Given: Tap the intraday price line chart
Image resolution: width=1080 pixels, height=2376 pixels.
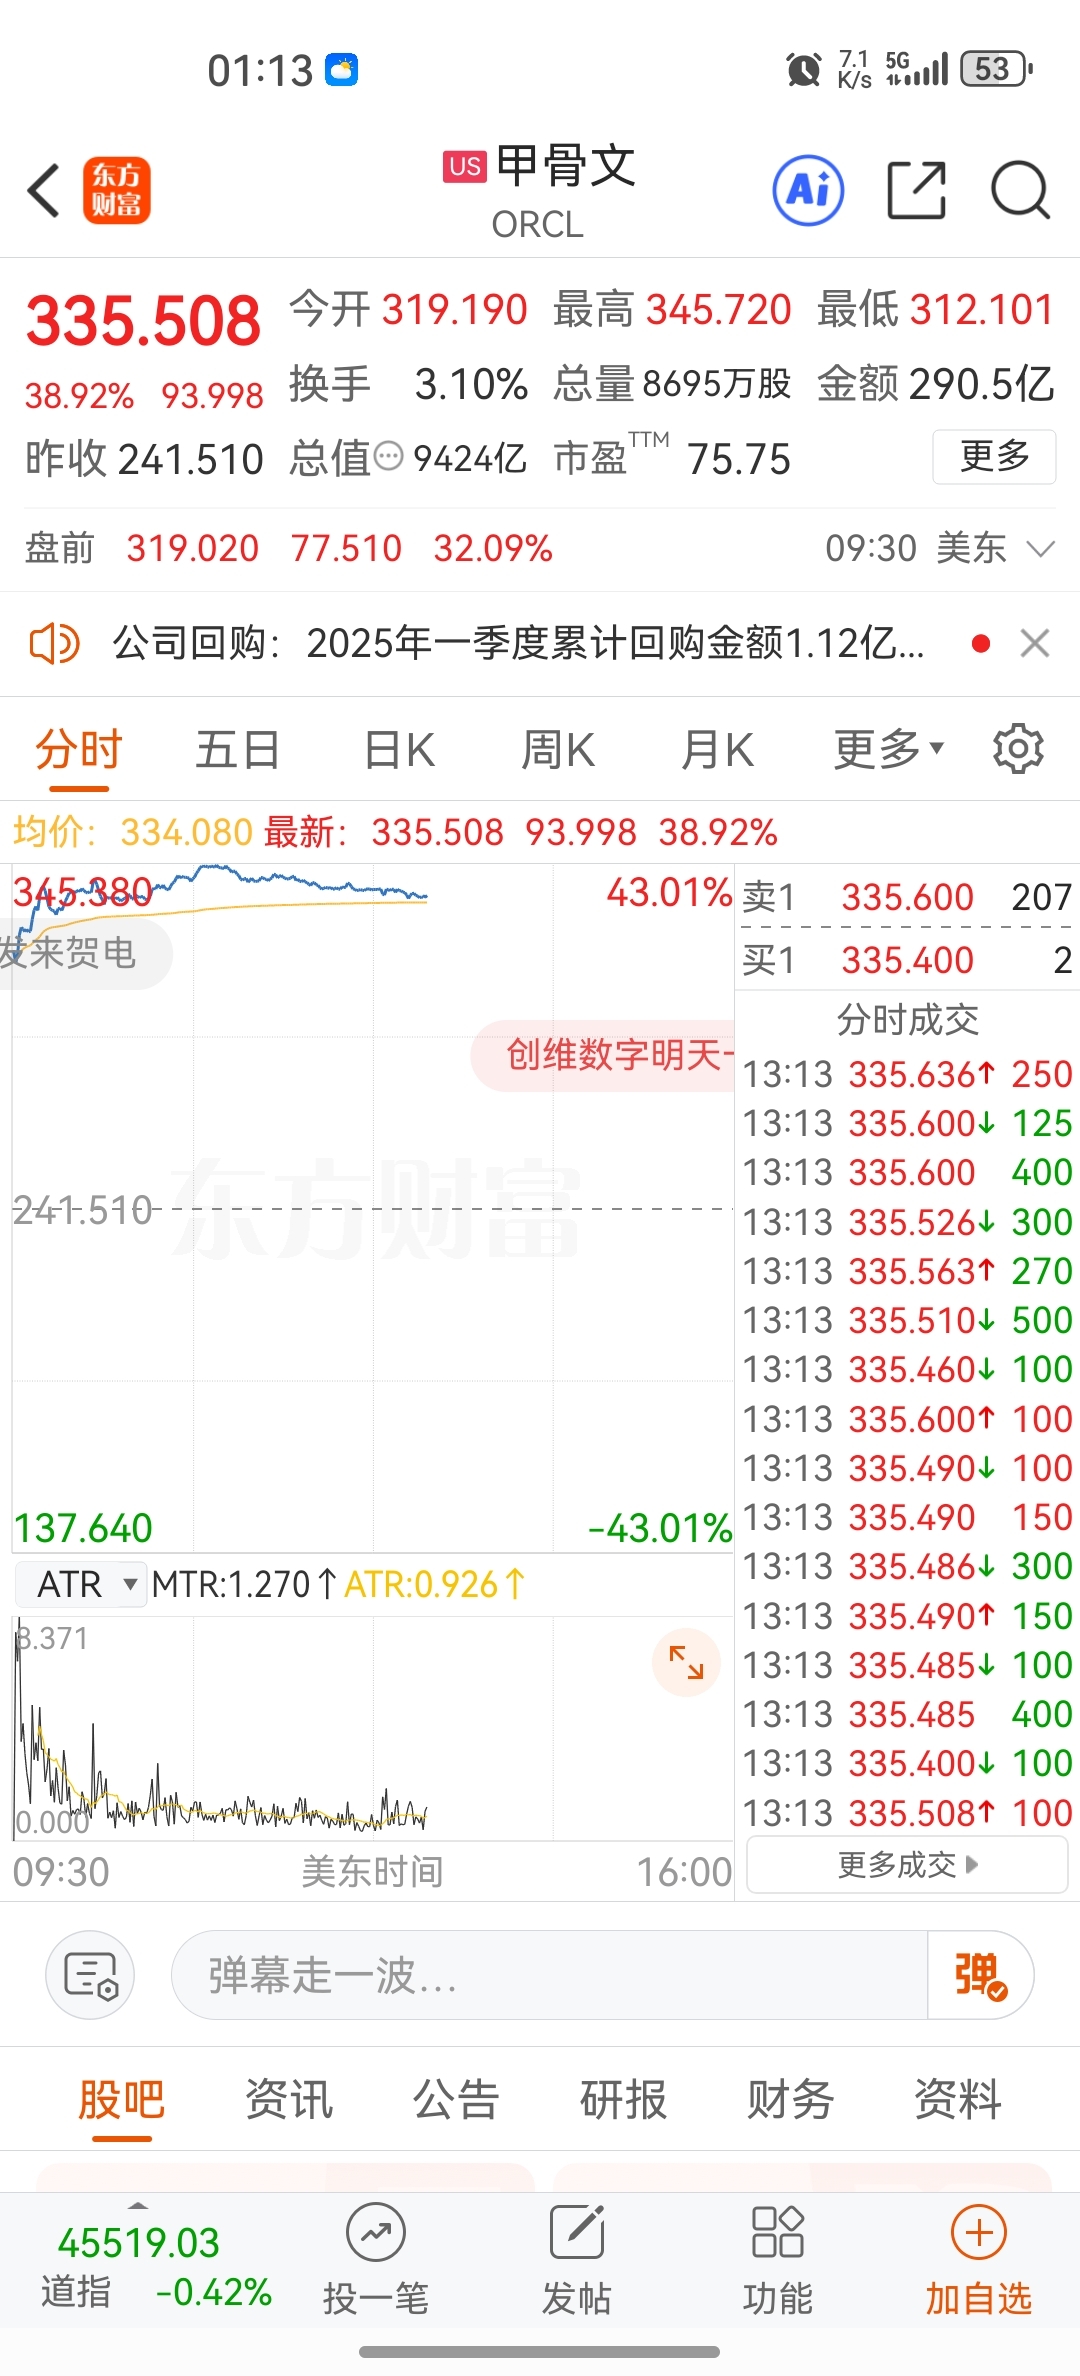Looking at the screenshot, I should click(372, 1208).
